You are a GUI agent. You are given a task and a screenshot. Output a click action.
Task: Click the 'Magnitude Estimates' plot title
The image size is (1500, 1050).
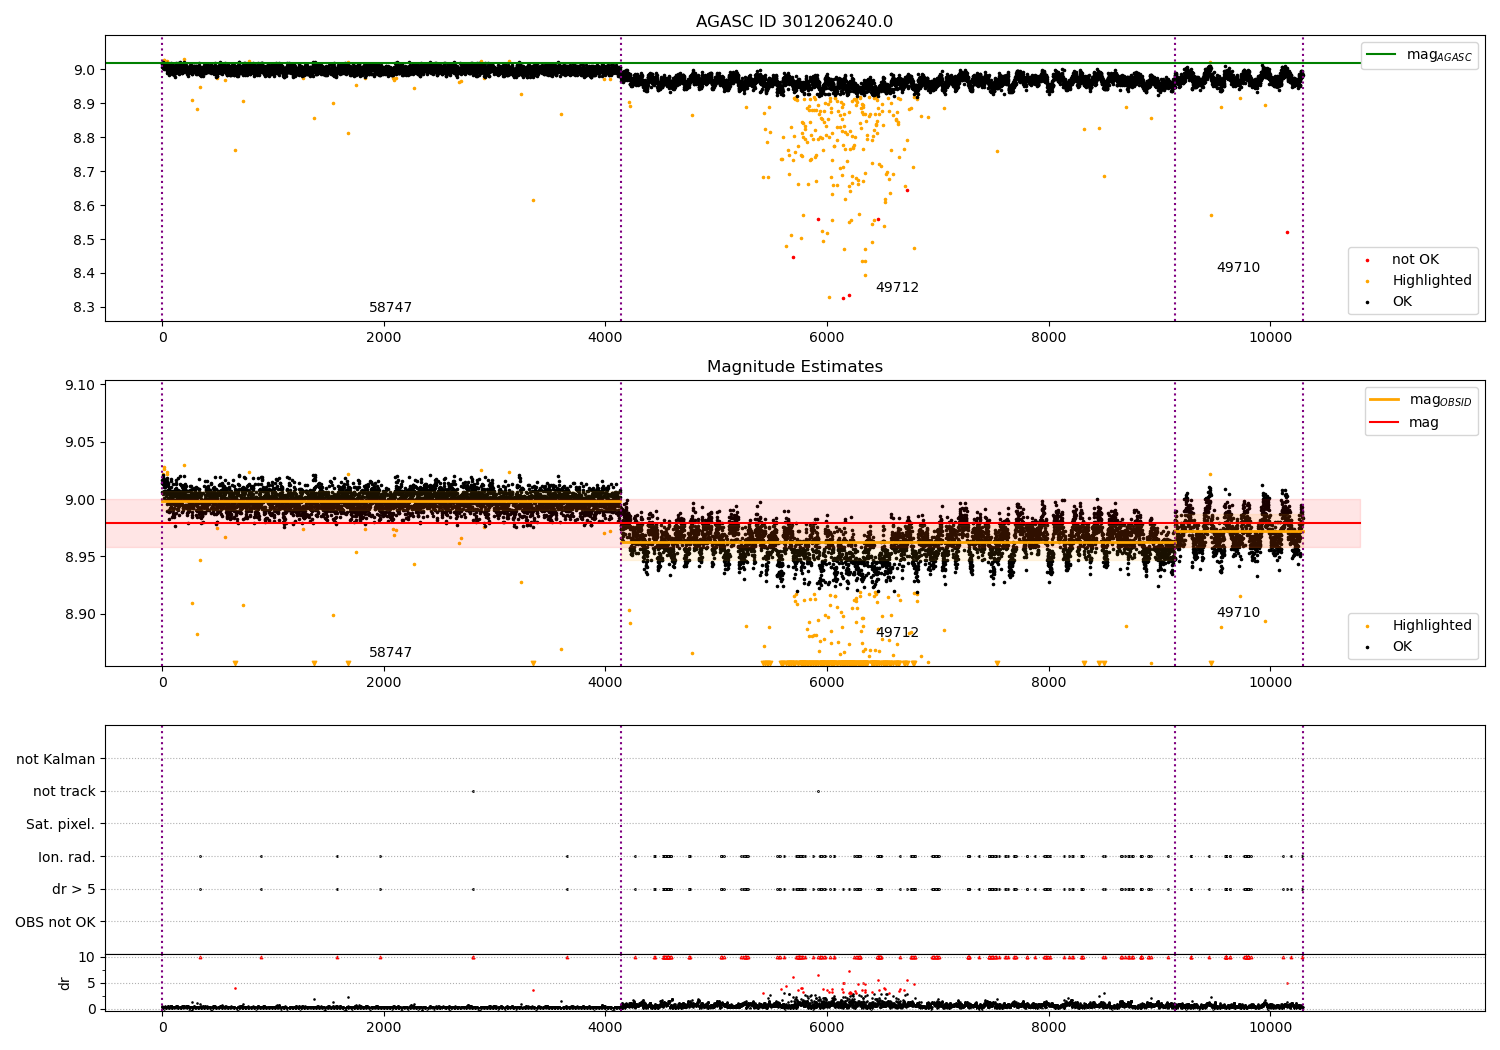[x=794, y=367]
